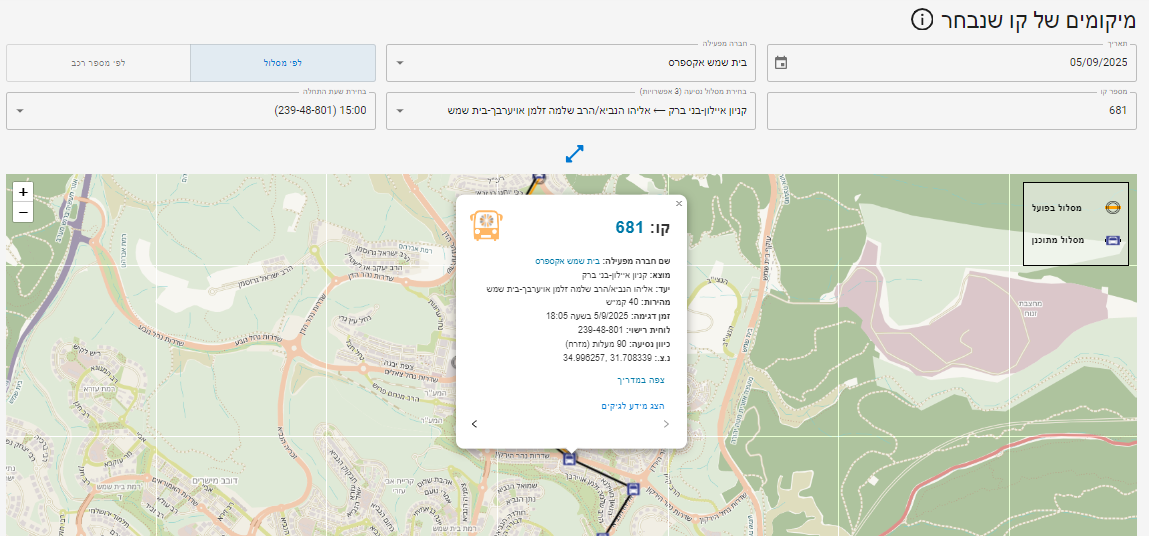Click the coordinates text 34.996257, 31.708339
The width and height of the screenshot is (1149, 536).
point(607,358)
